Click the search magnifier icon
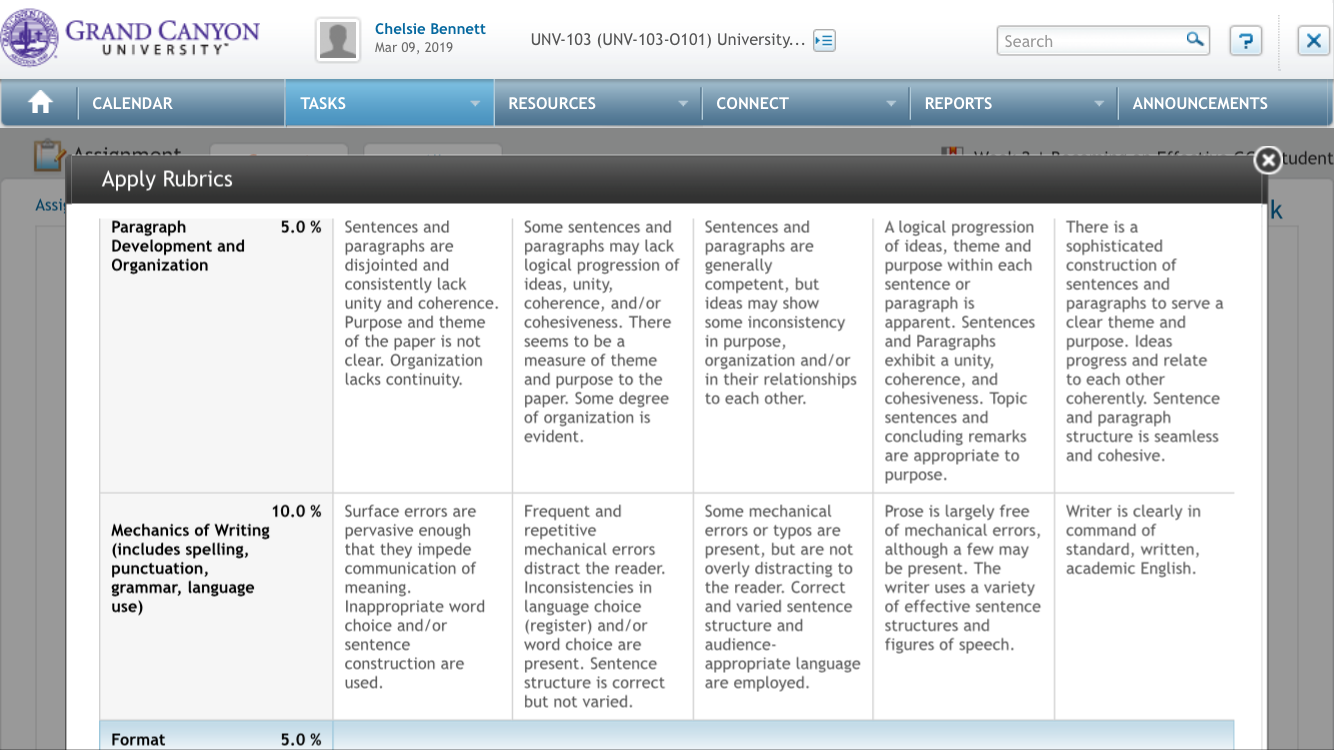The width and height of the screenshot is (1334, 750). pyautogui.click(x=1195, y=40)
